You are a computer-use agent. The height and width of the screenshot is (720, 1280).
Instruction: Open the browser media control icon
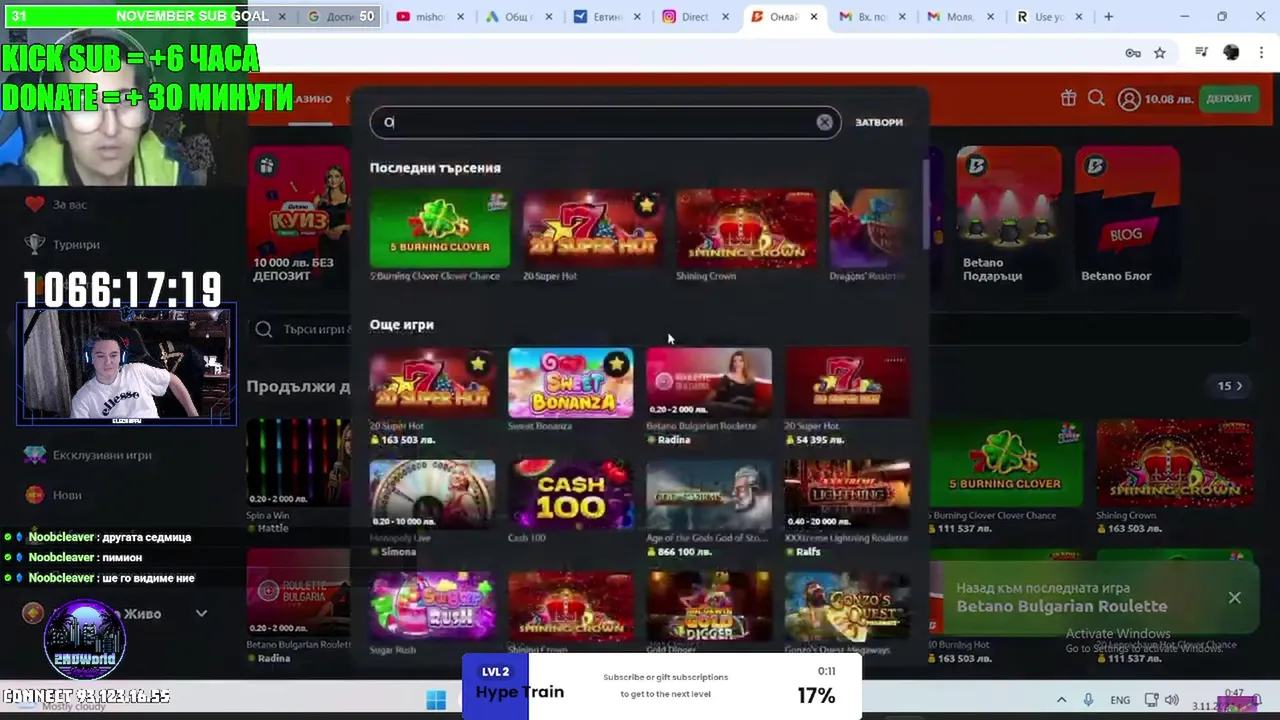[1202, 53]
